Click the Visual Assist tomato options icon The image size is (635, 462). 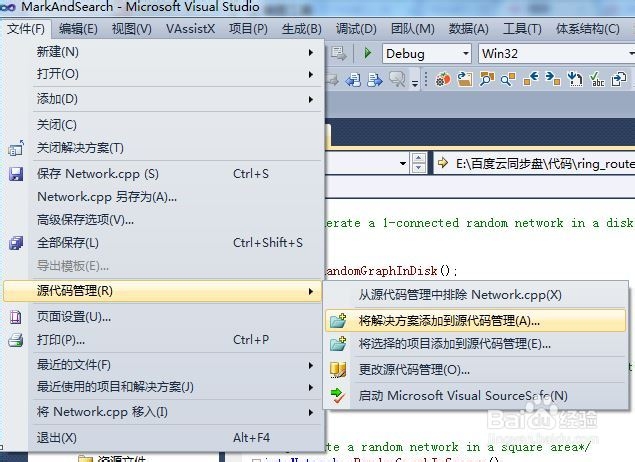pyautogui.click(x=443, y=79)
